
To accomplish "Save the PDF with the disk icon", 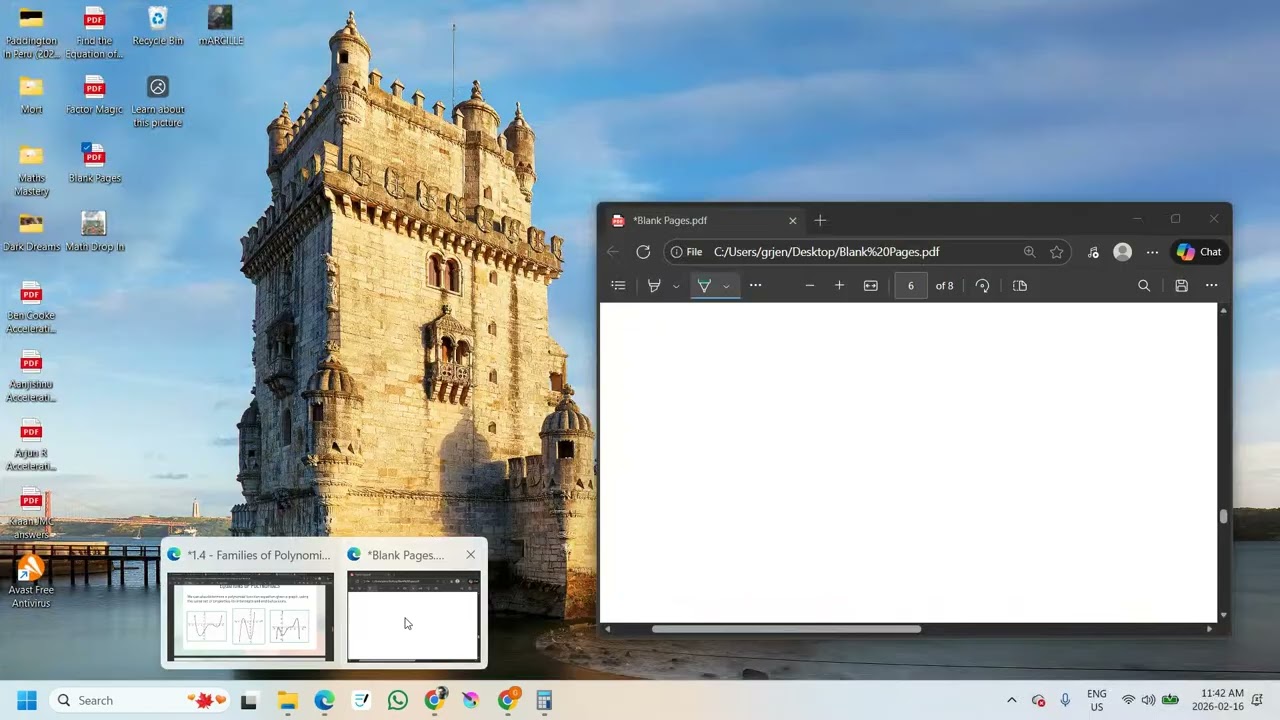I will (1181, 286).
